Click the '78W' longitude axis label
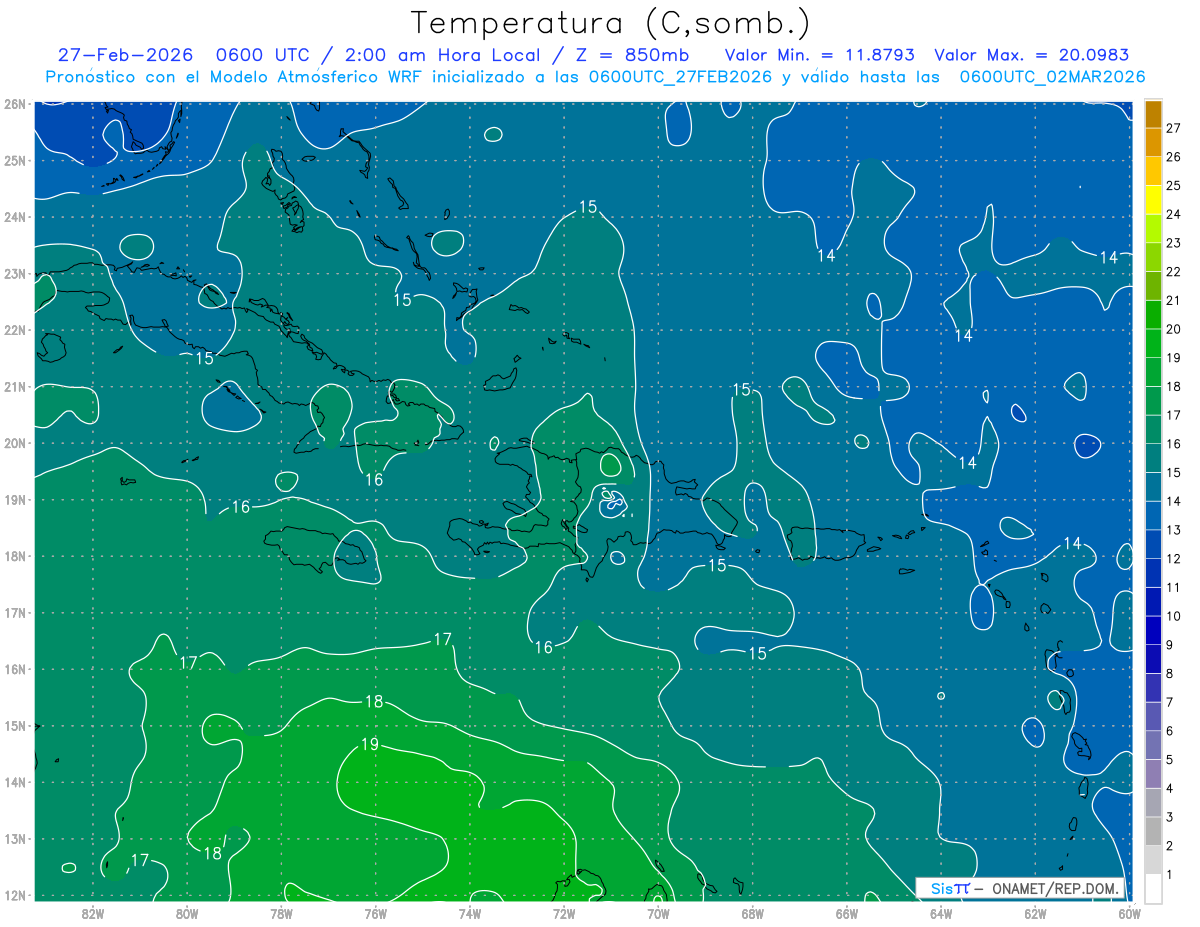 [281, 913]
